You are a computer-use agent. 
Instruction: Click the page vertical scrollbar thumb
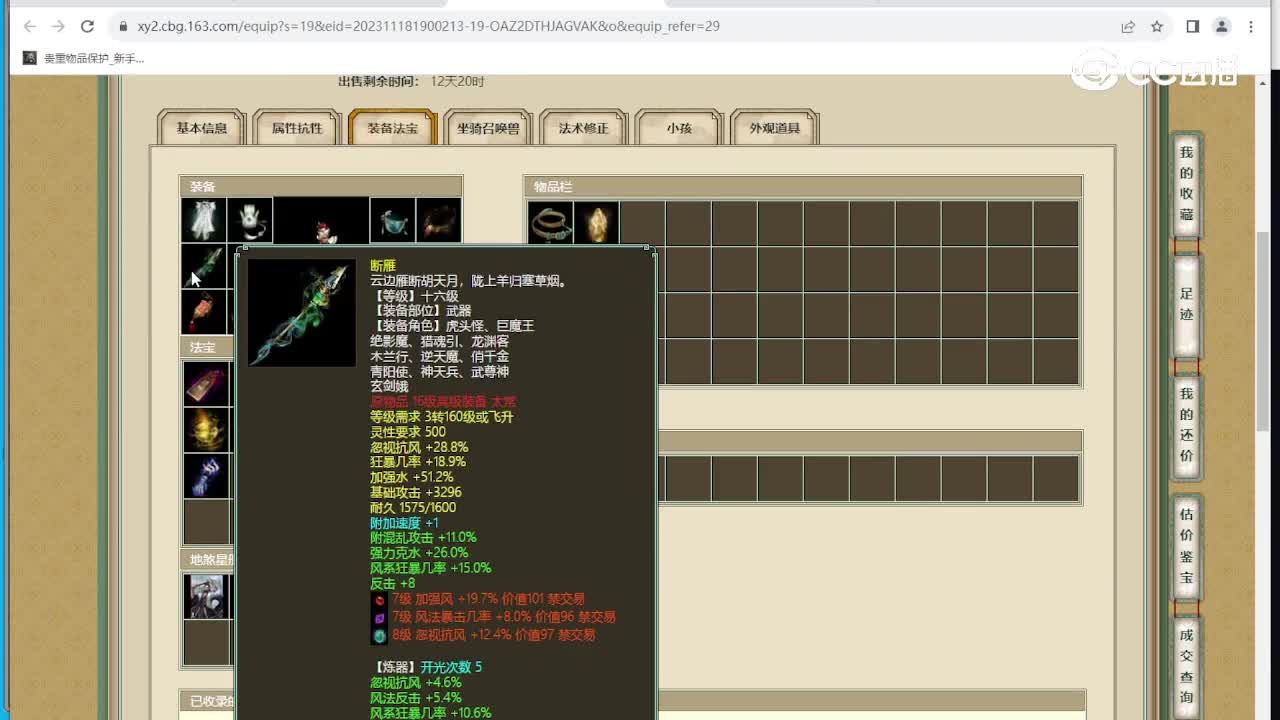tap(1263, 330)
